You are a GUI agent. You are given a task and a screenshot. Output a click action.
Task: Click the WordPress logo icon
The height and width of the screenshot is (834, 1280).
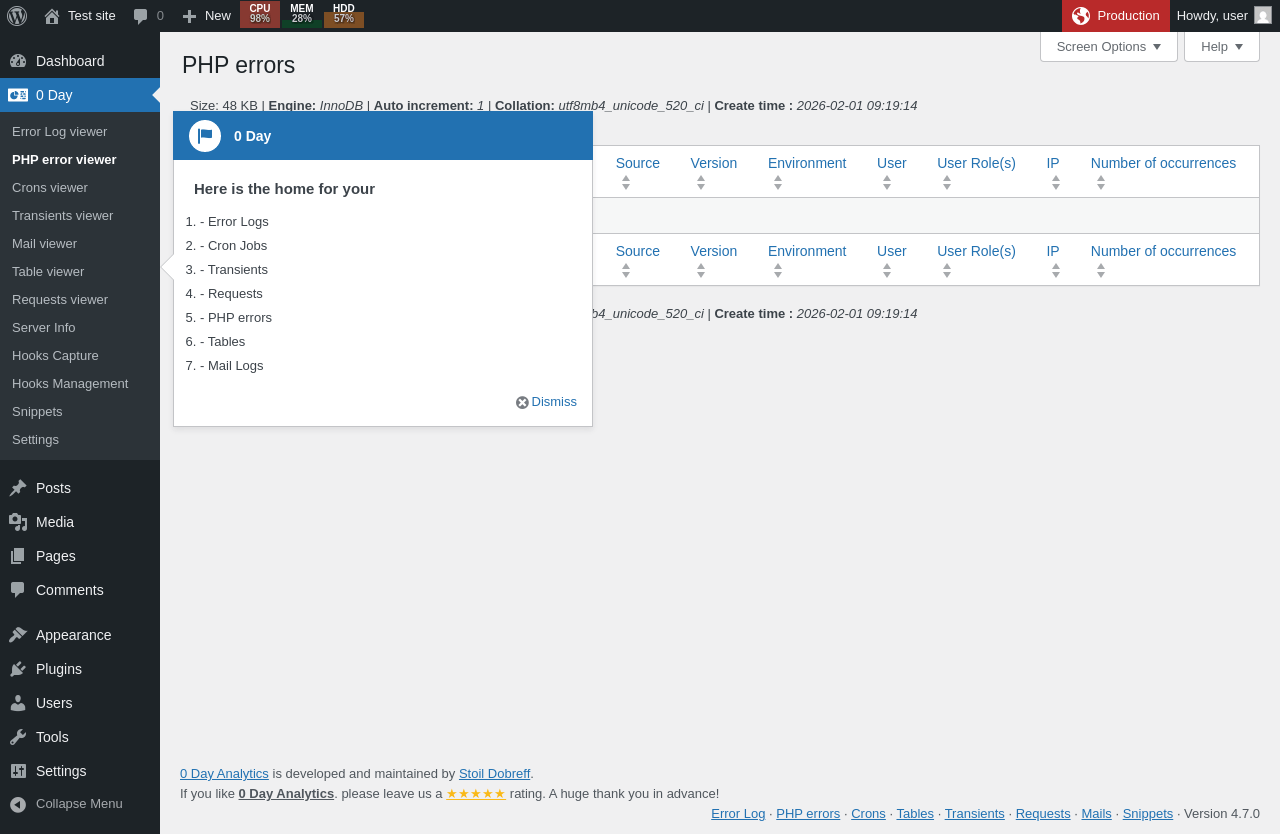pyautogui.click(x=17, y=16)
